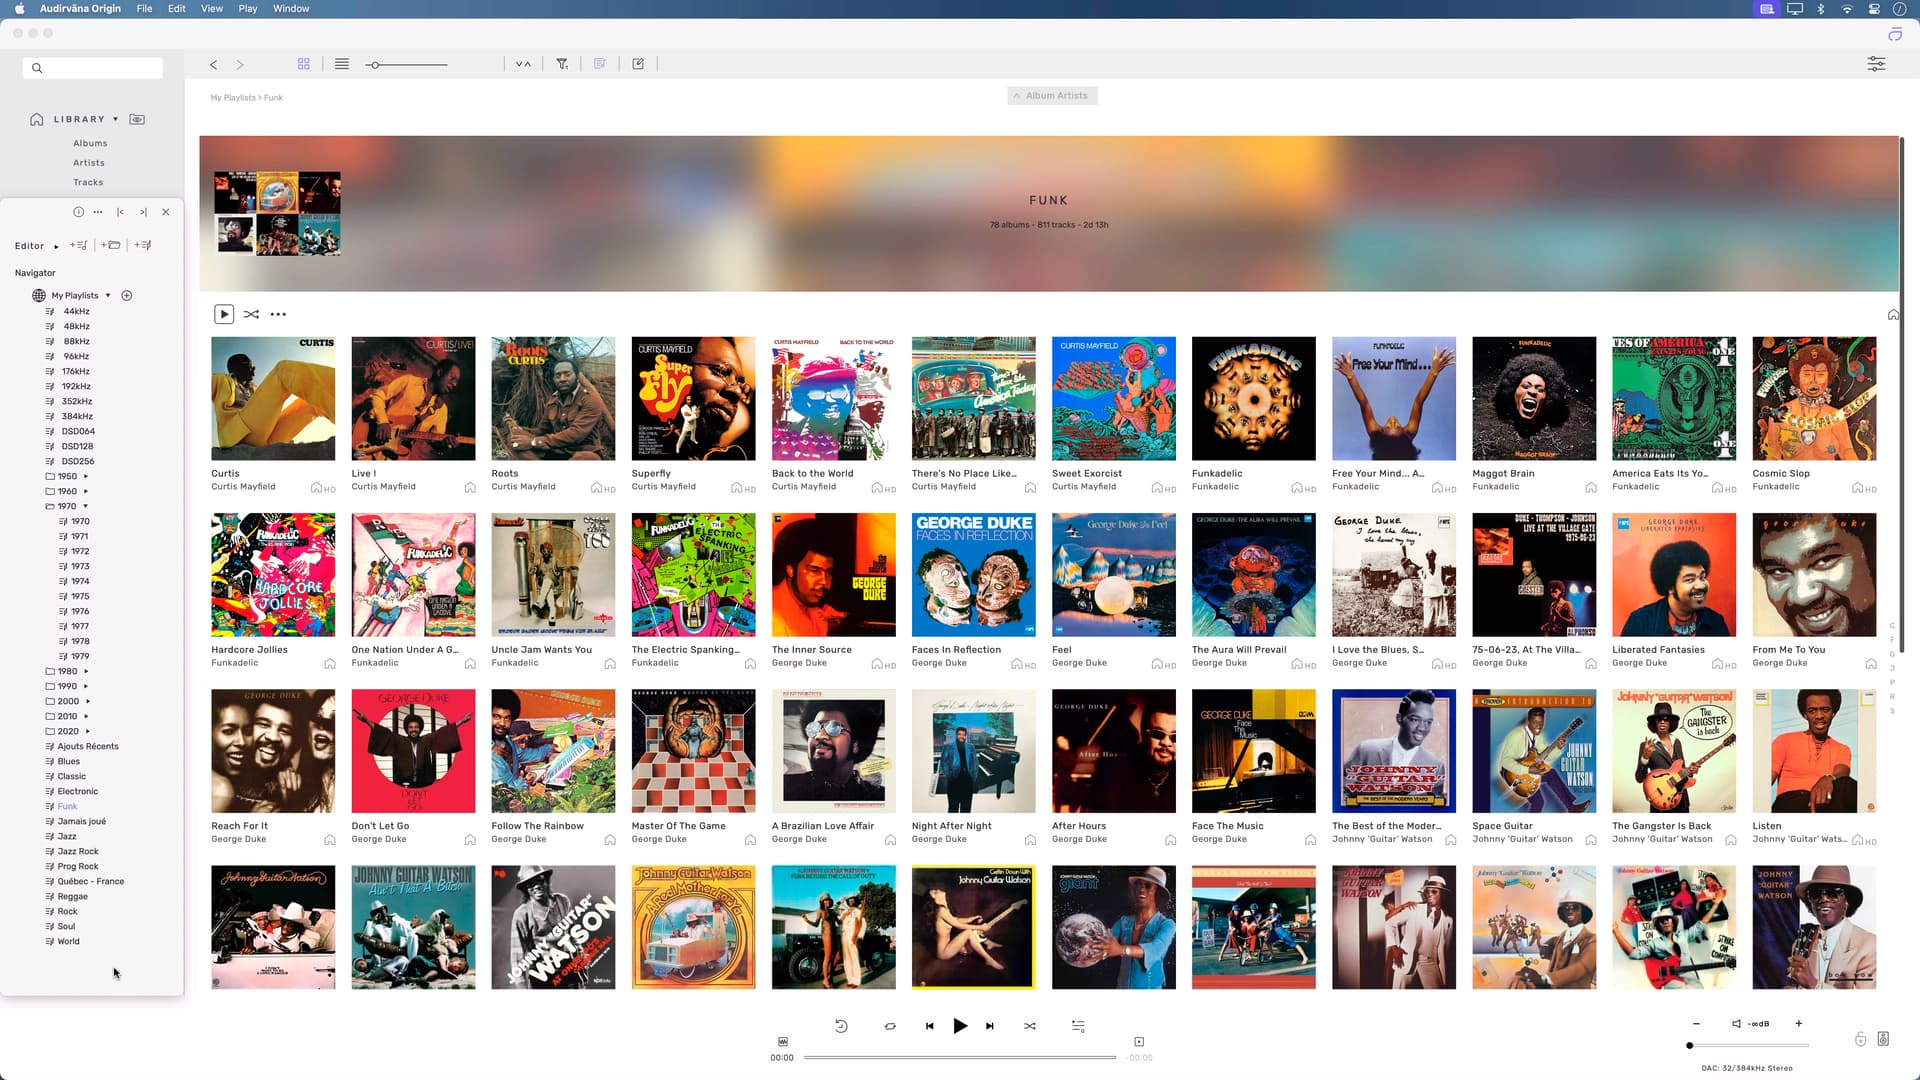The width and height of the screenshot is (1920, 1080).
Task: Open the panel's three-dot more options
Action: point(98,212)
